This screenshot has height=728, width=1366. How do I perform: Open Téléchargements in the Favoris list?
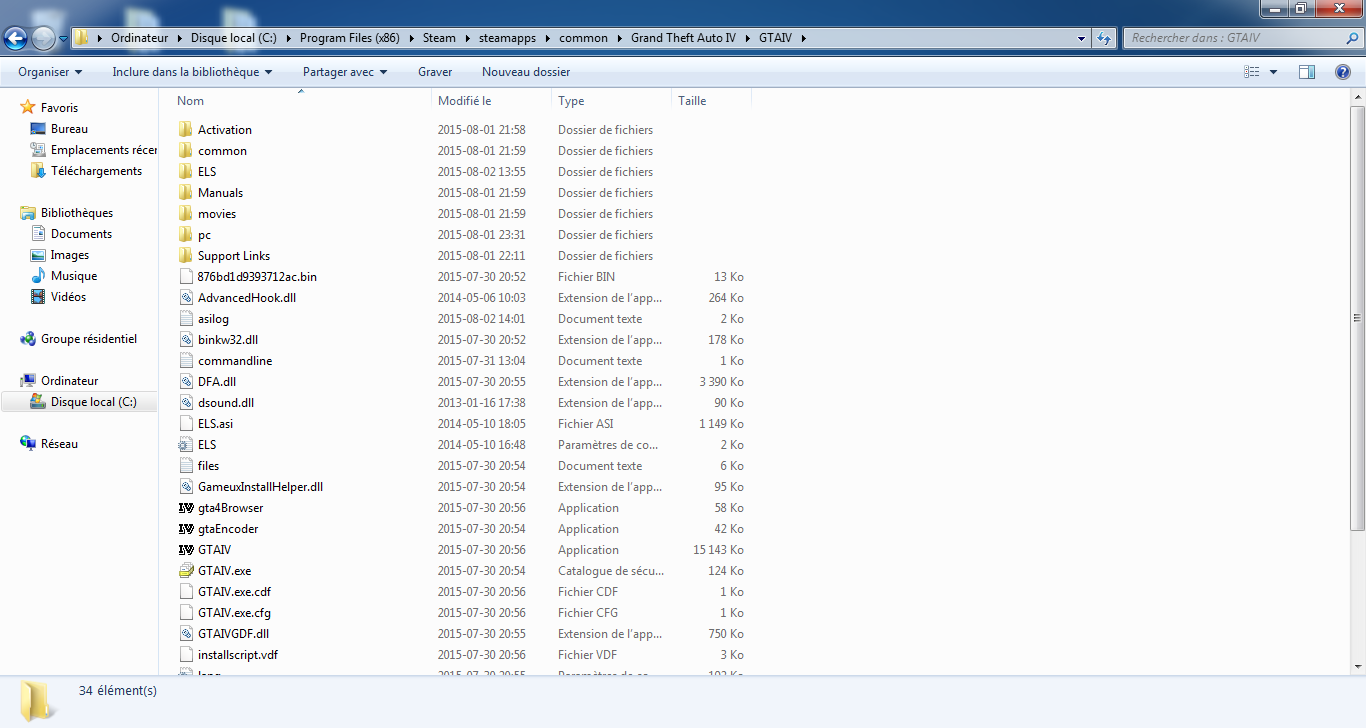[x=96, y=171]
